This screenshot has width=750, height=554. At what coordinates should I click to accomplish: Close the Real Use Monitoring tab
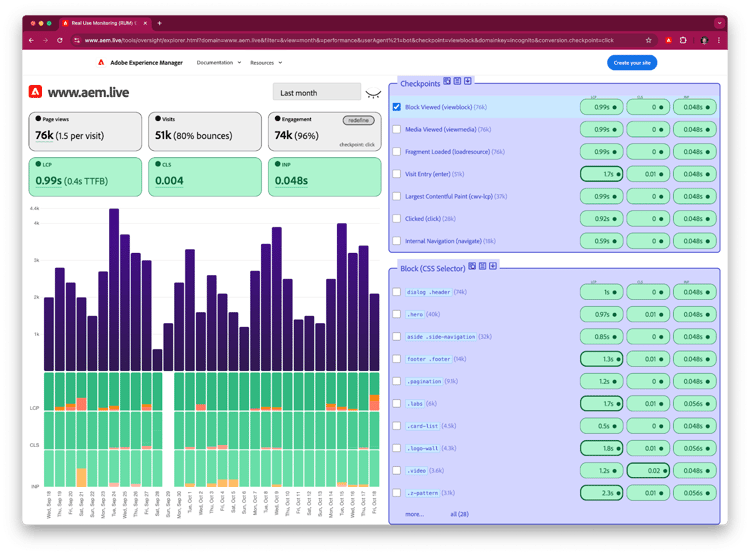tap(145, 23)
